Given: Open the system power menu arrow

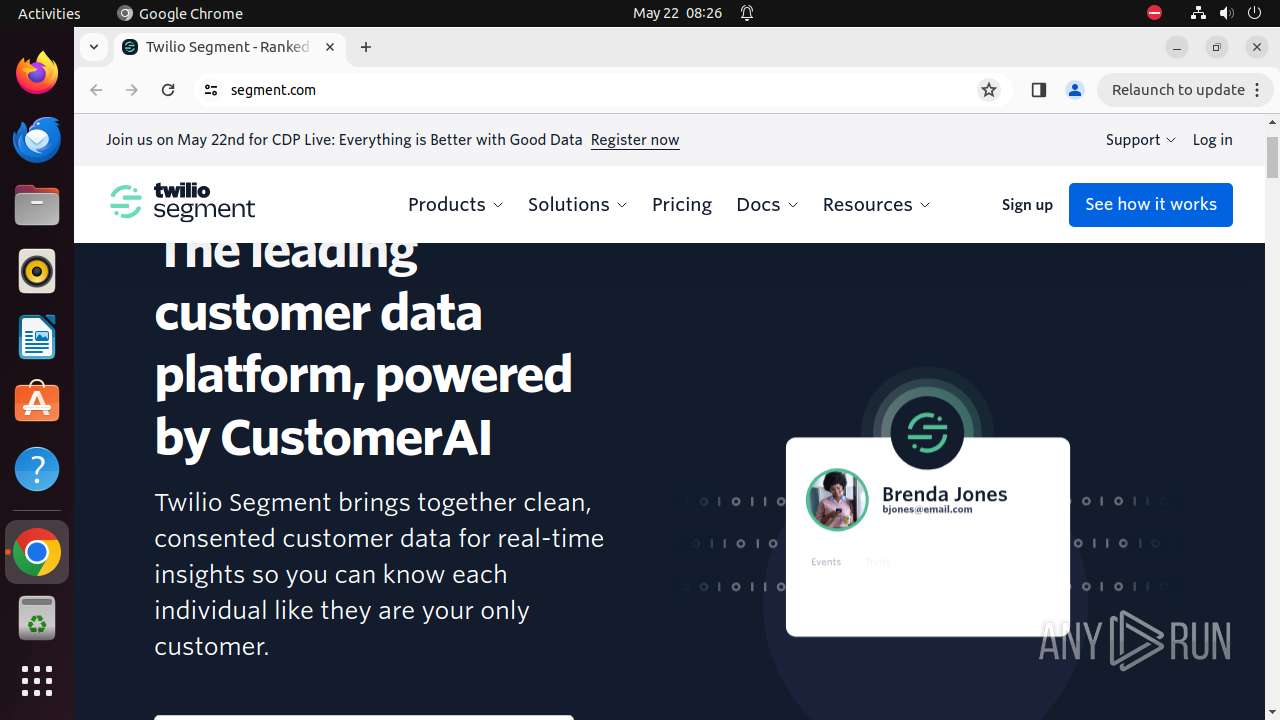Looking at the screenshot, I should coord(1254,13).
